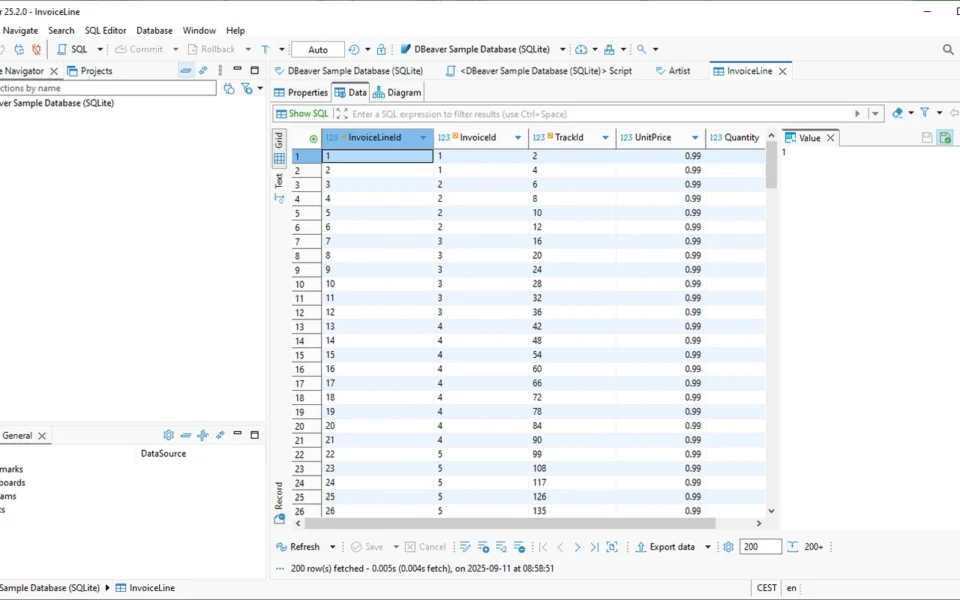Go to next row arrow
Screen dimensions: 960x600
[577, 547]
